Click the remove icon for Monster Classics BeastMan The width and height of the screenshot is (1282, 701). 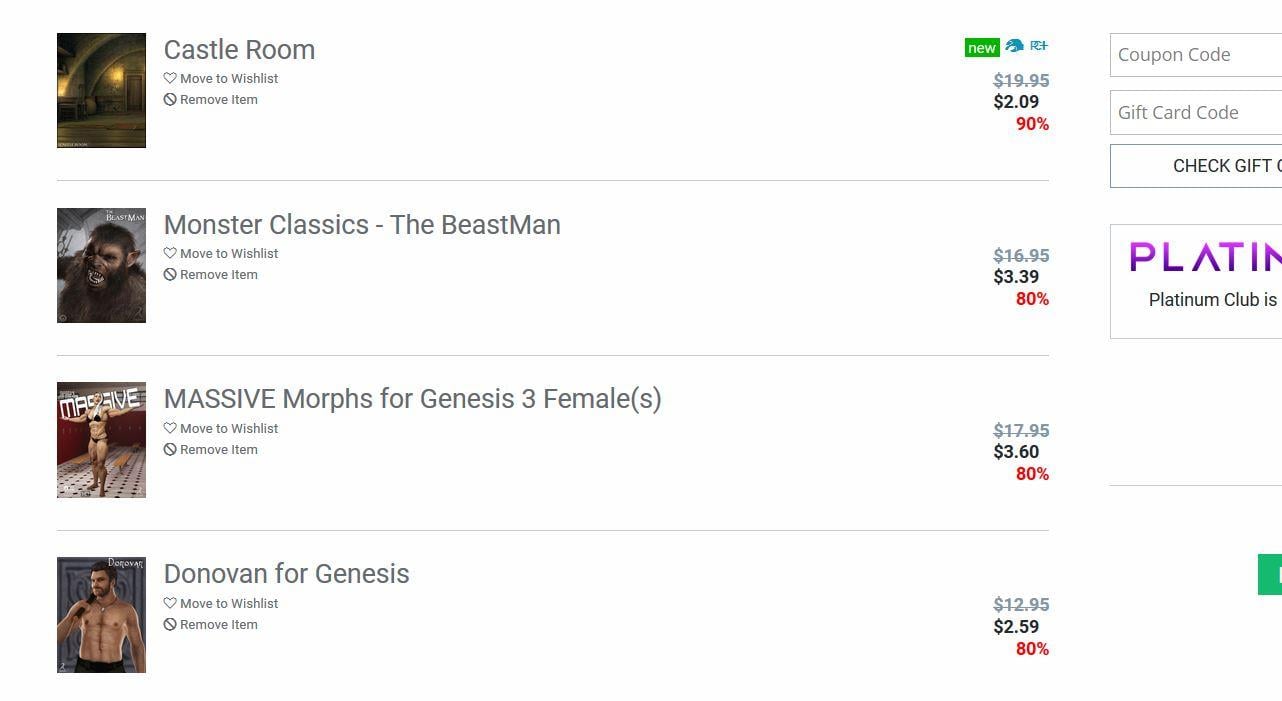point(170,275)
